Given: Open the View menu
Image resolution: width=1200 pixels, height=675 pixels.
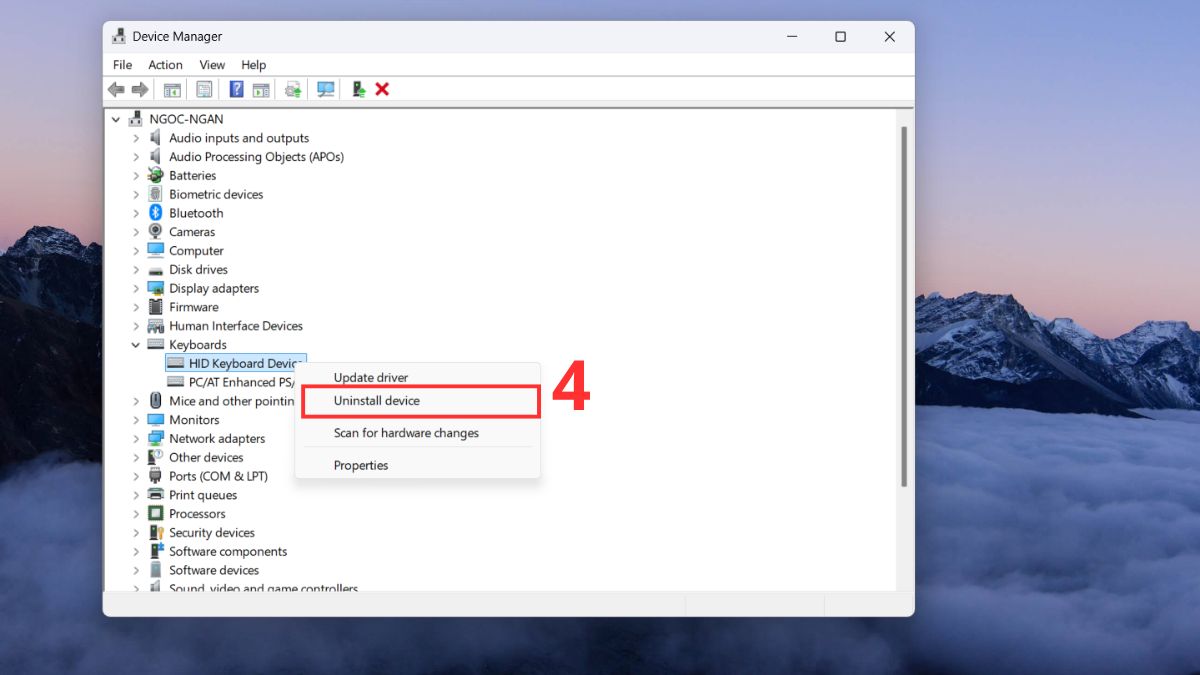Looking at the screenshot, I should click(x=212, y=64).
